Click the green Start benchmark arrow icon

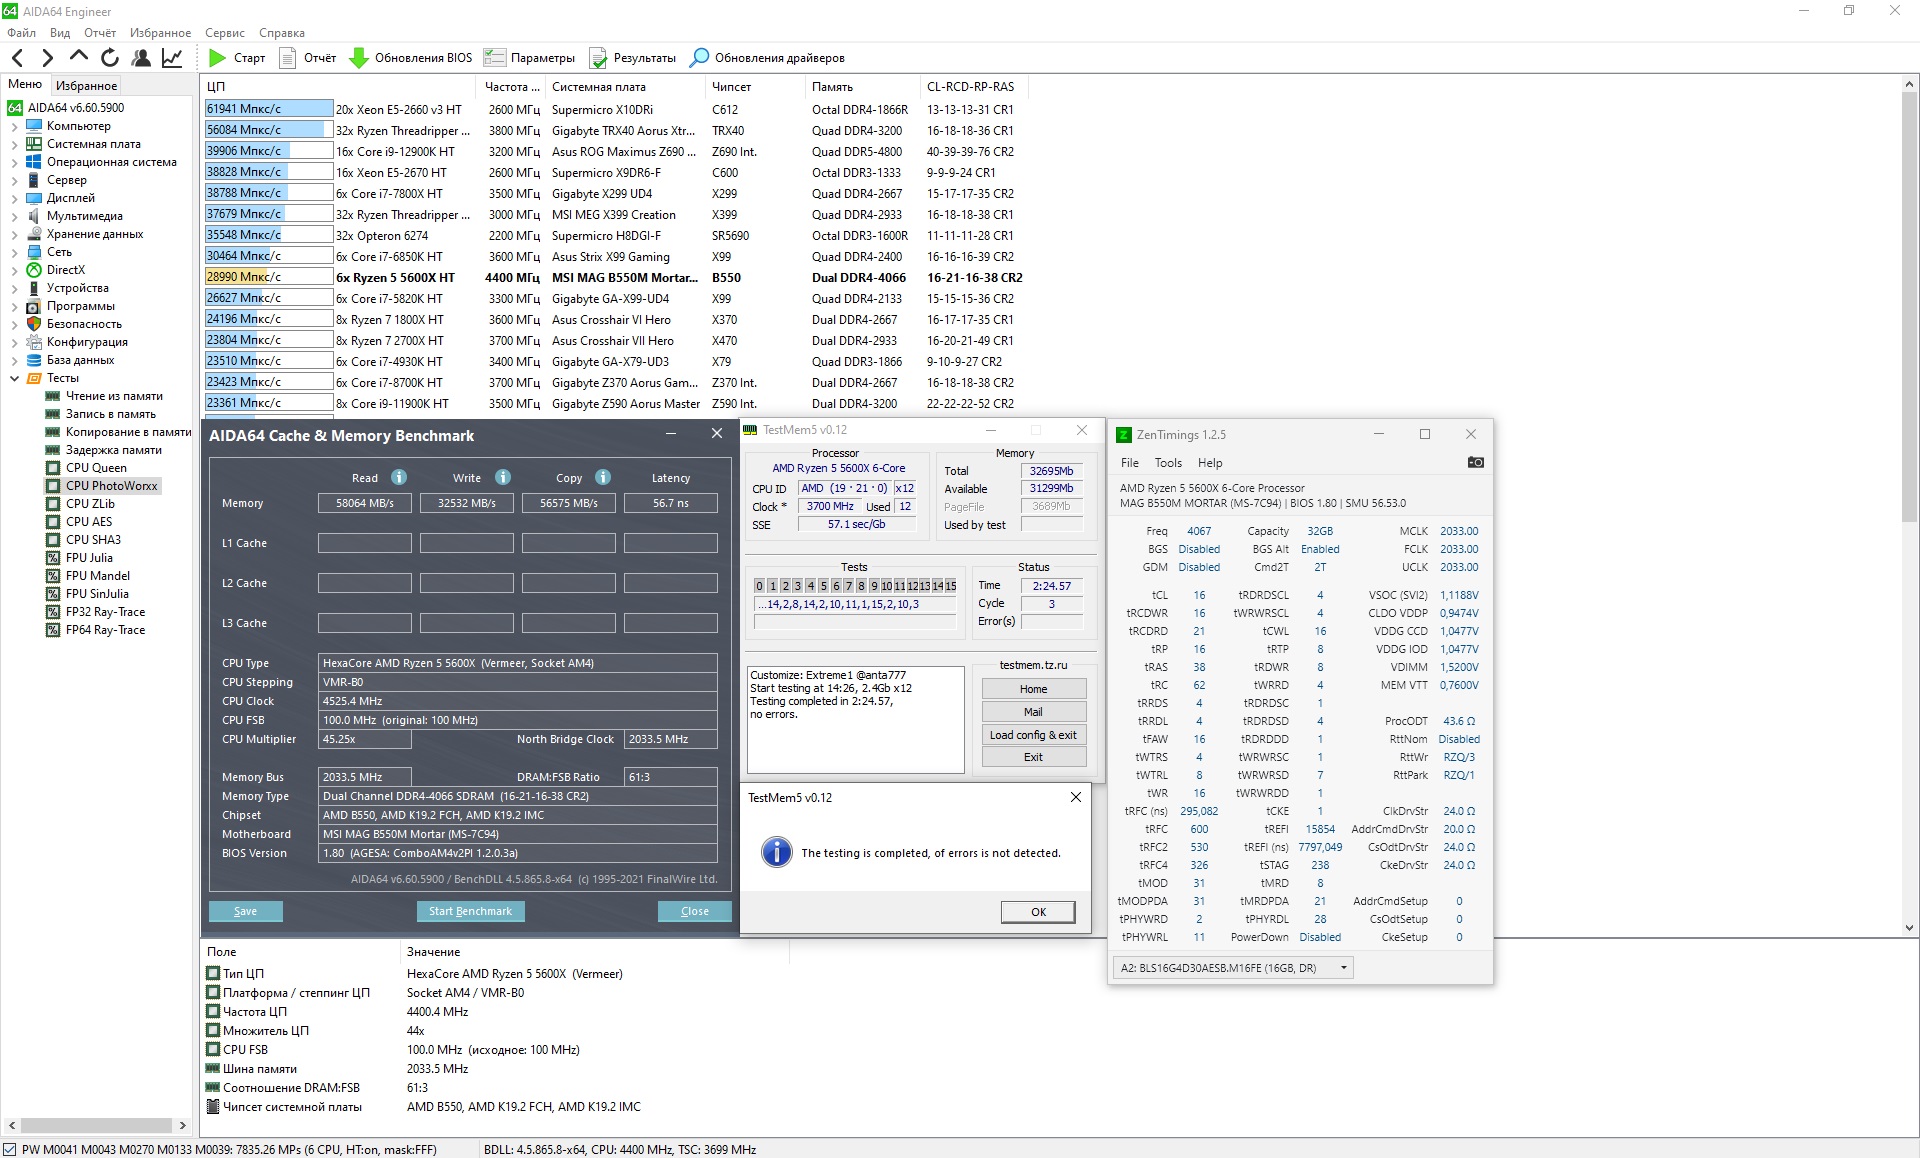click(x=217, y=58)
